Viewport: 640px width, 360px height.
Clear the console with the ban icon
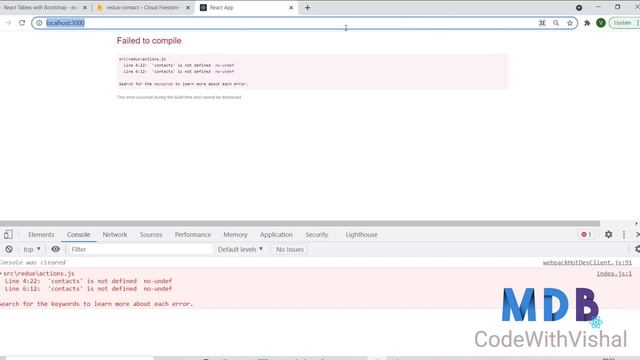coord(9,249)
